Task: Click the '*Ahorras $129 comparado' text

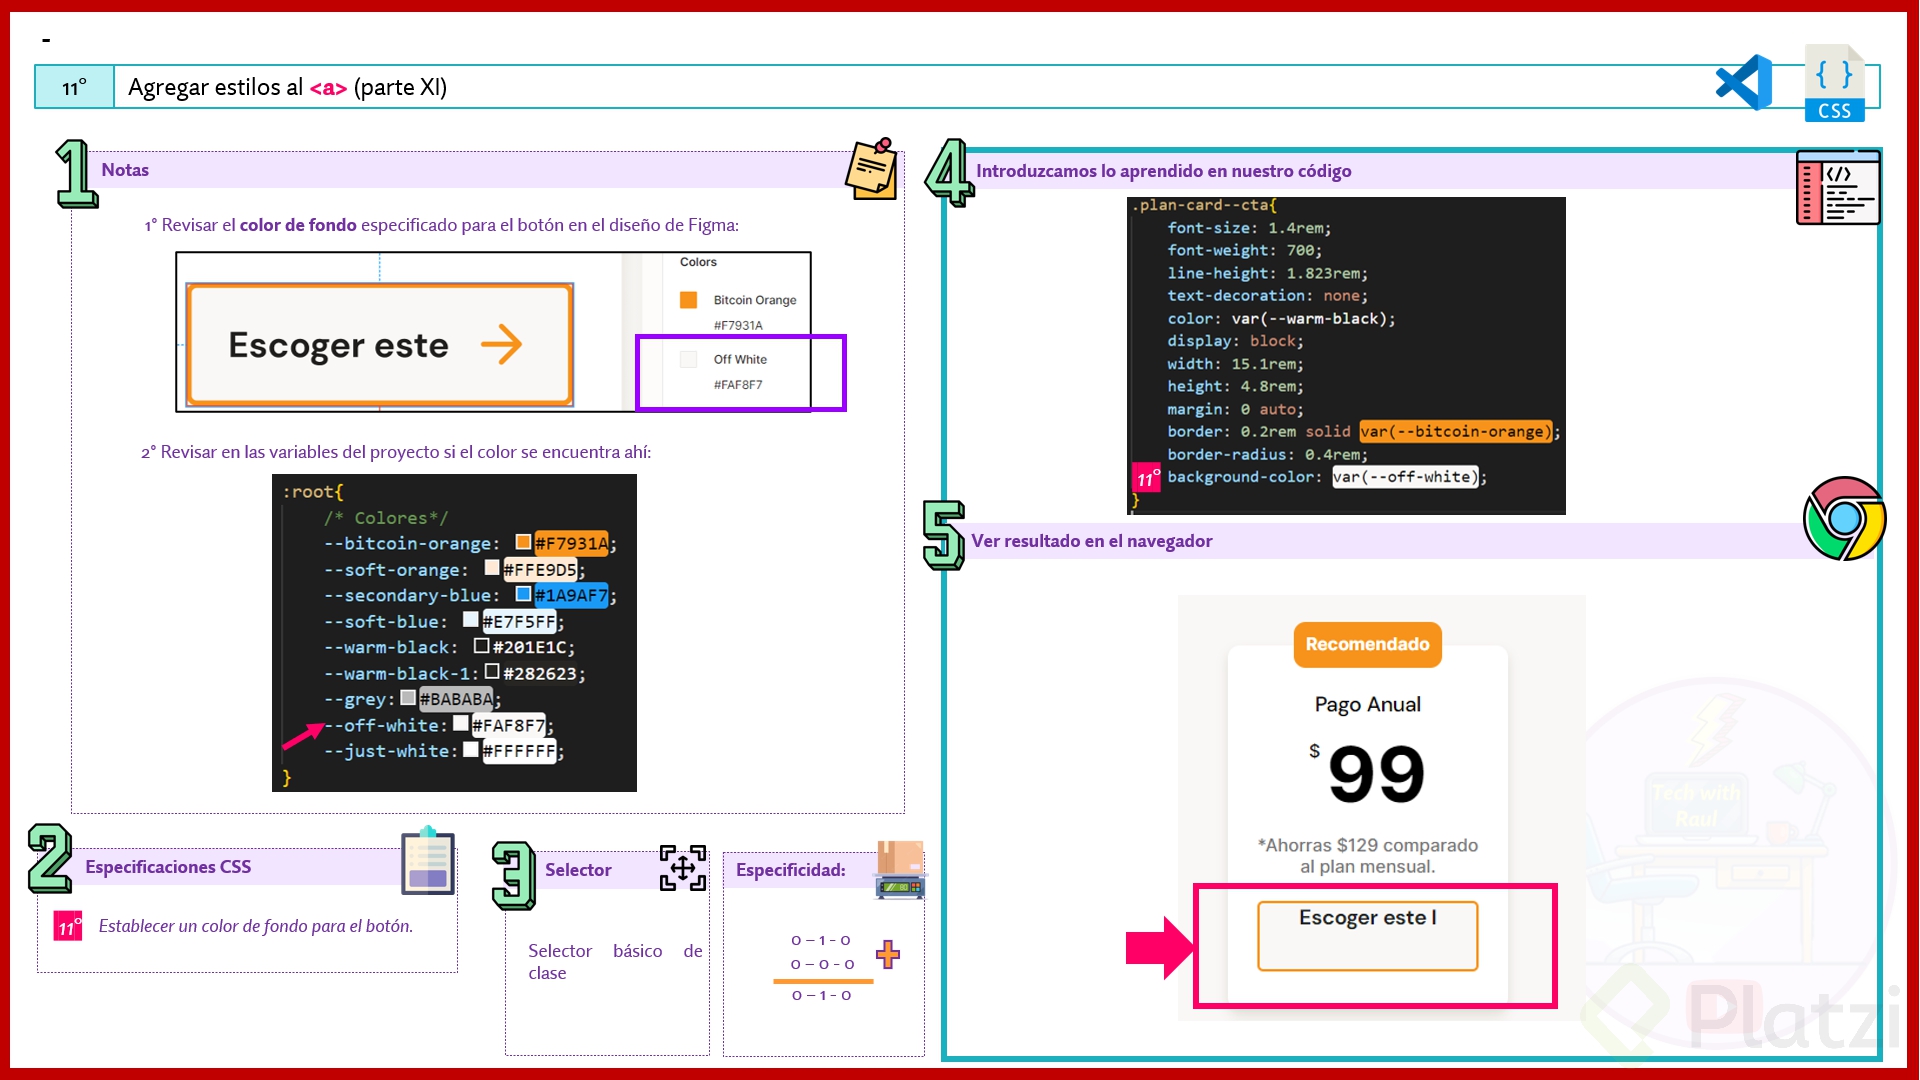Action: (1367, 845)
